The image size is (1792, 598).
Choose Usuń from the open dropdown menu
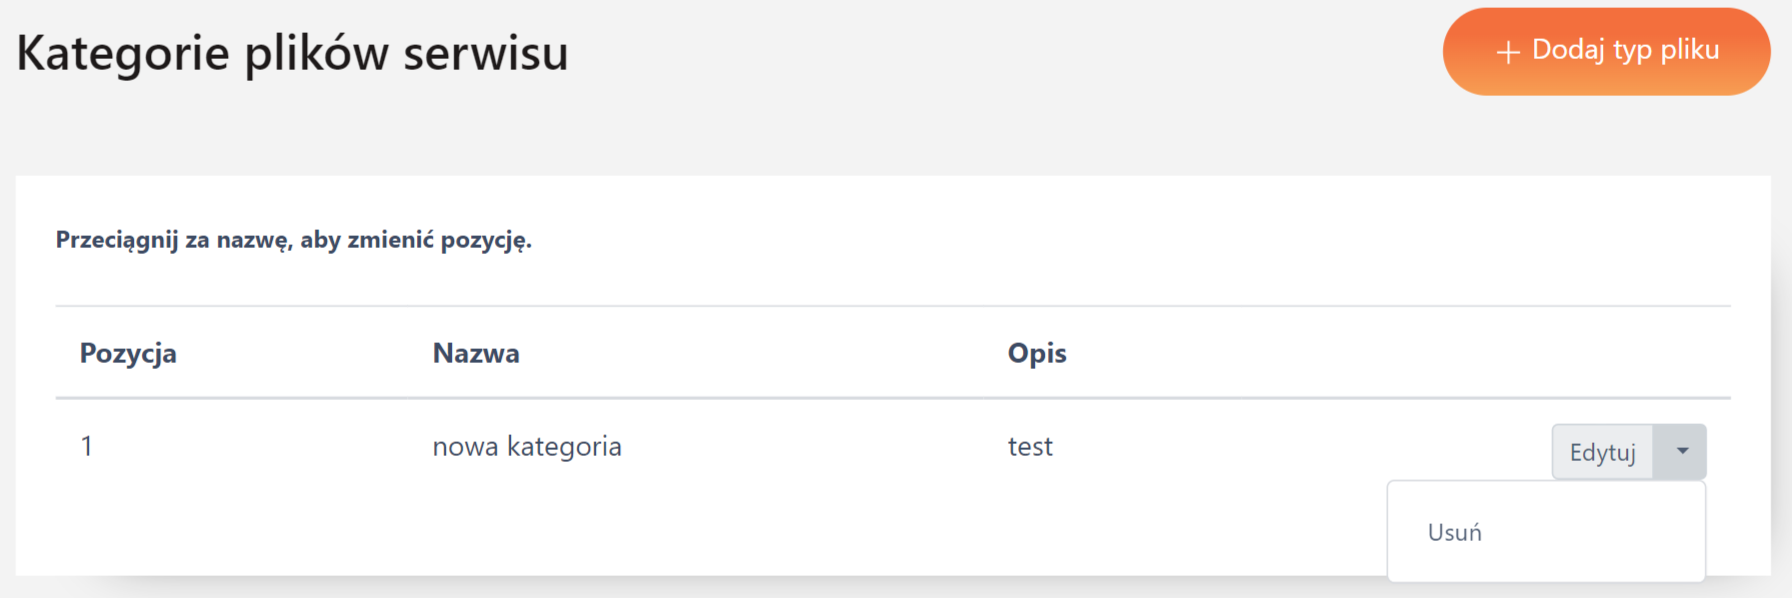pyautogui.click(x=1455, y=532)
